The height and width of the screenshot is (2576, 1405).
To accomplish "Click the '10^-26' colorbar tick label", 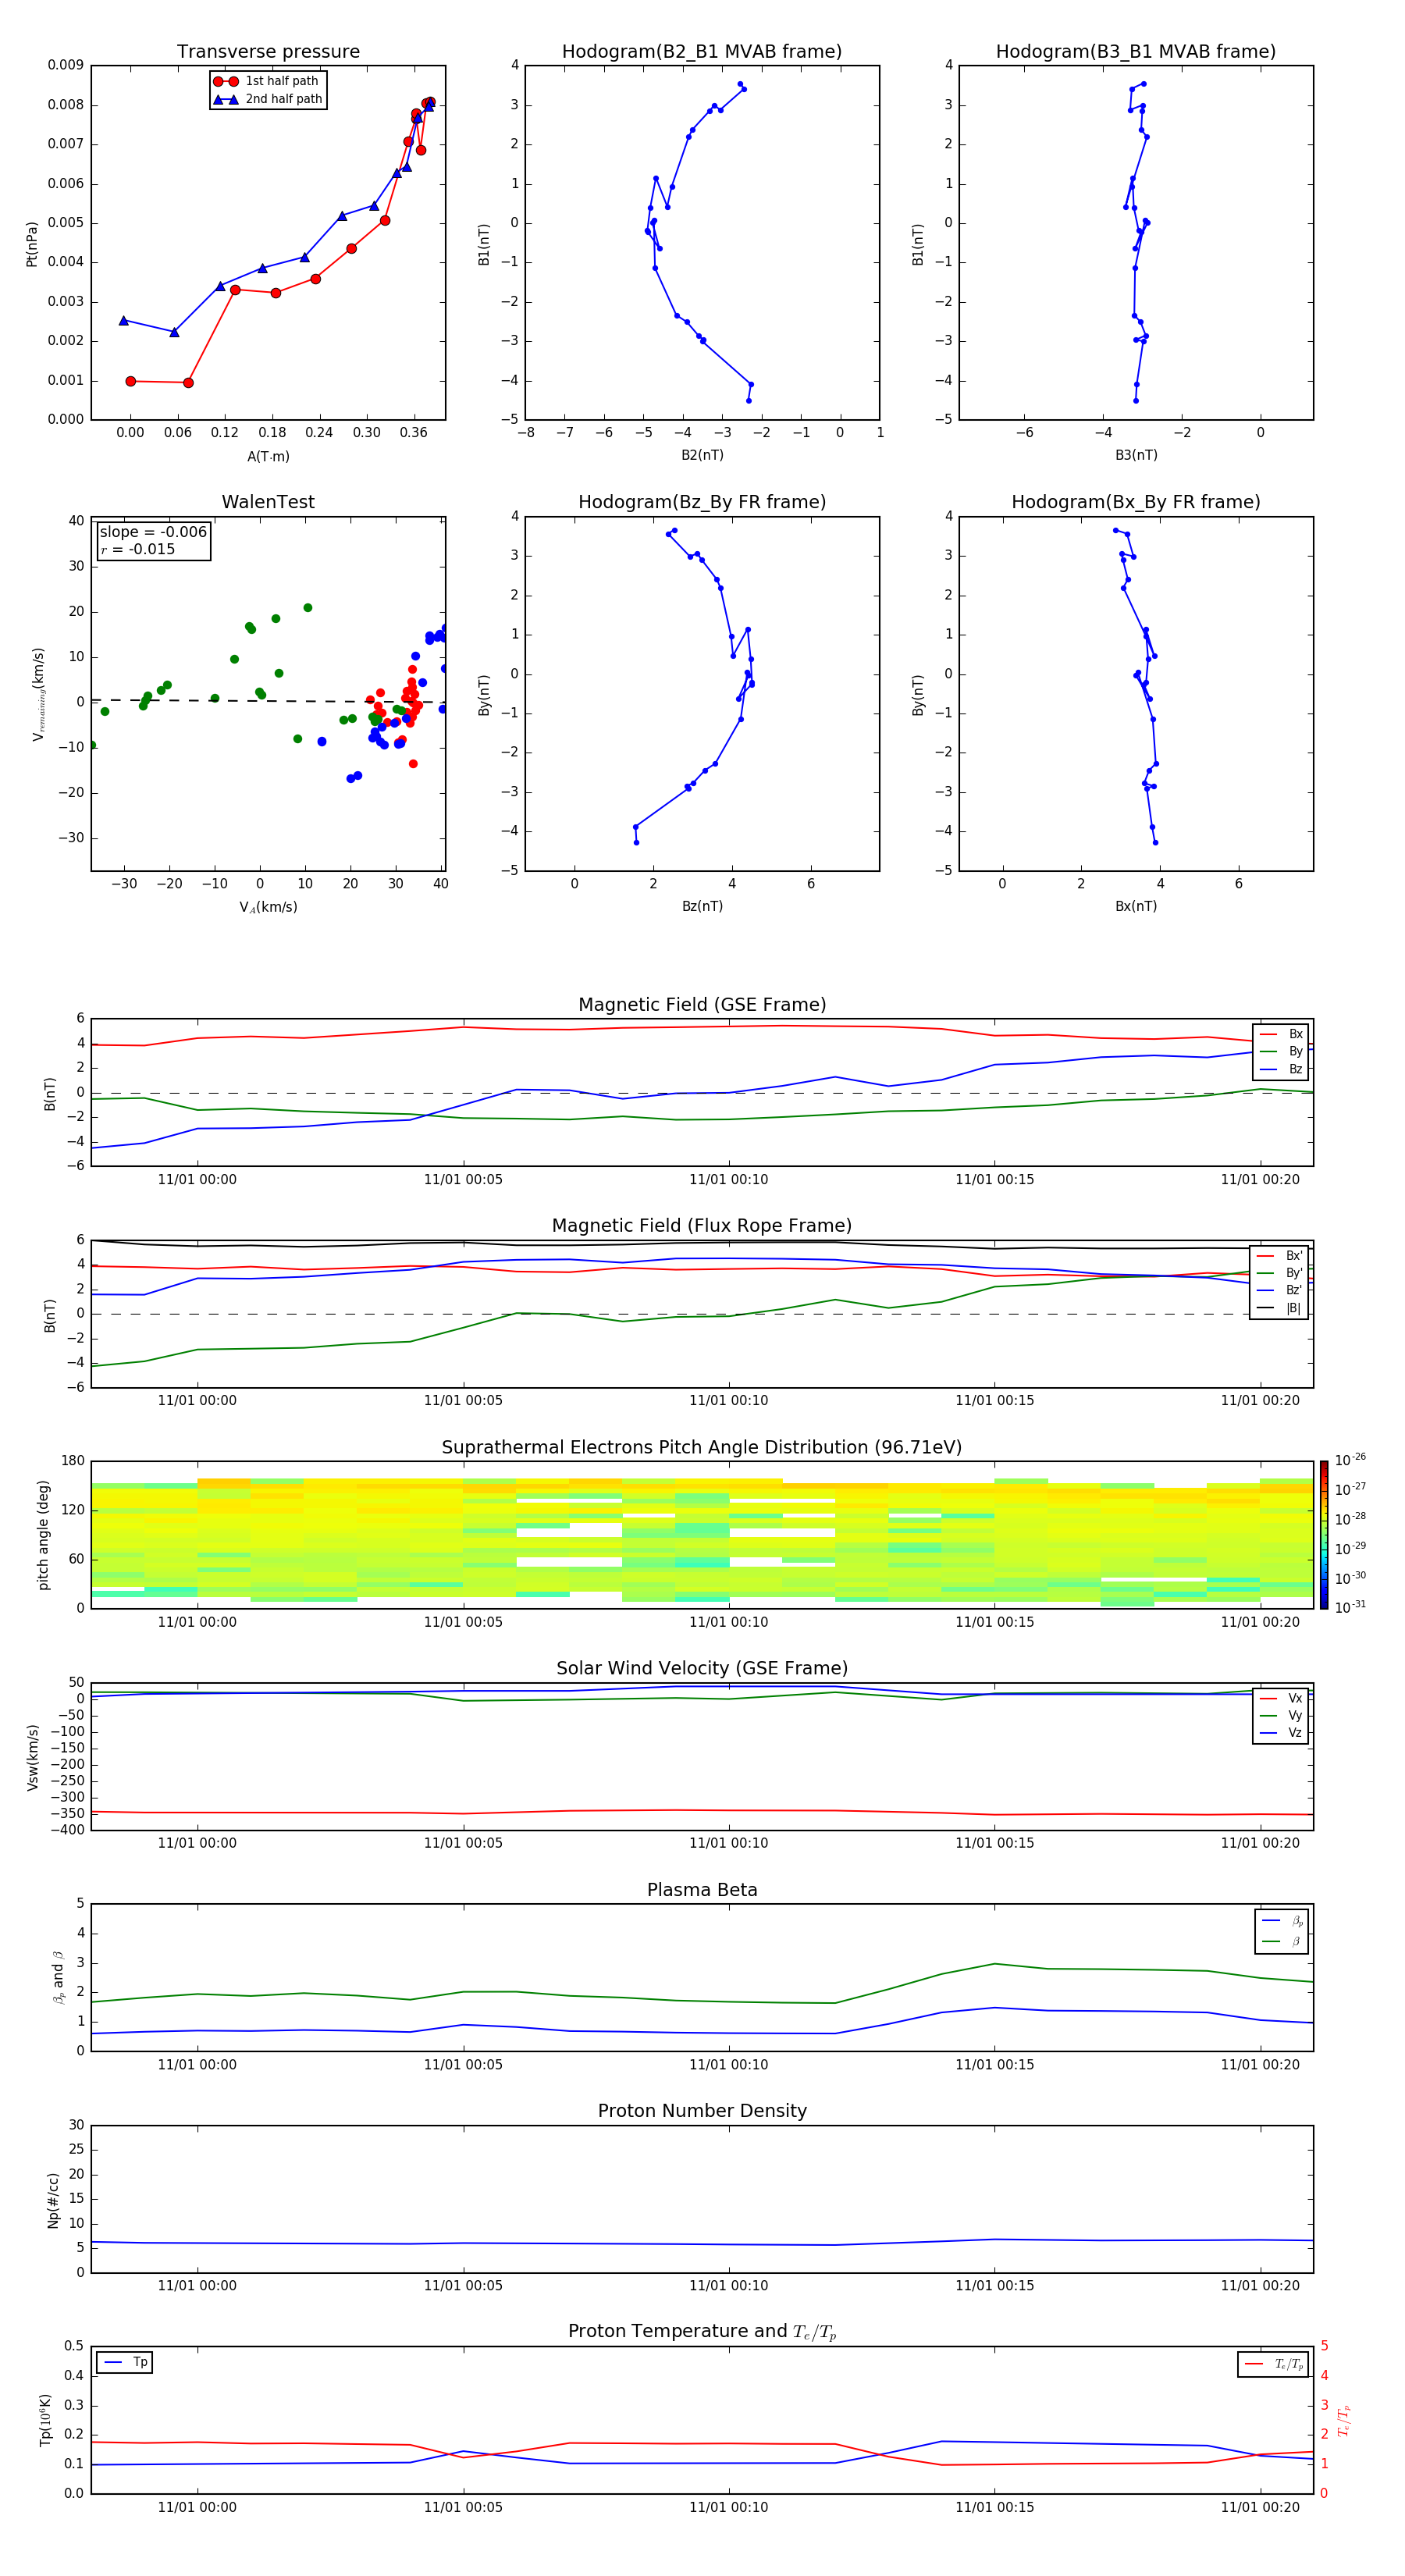I will 1350,1460.
